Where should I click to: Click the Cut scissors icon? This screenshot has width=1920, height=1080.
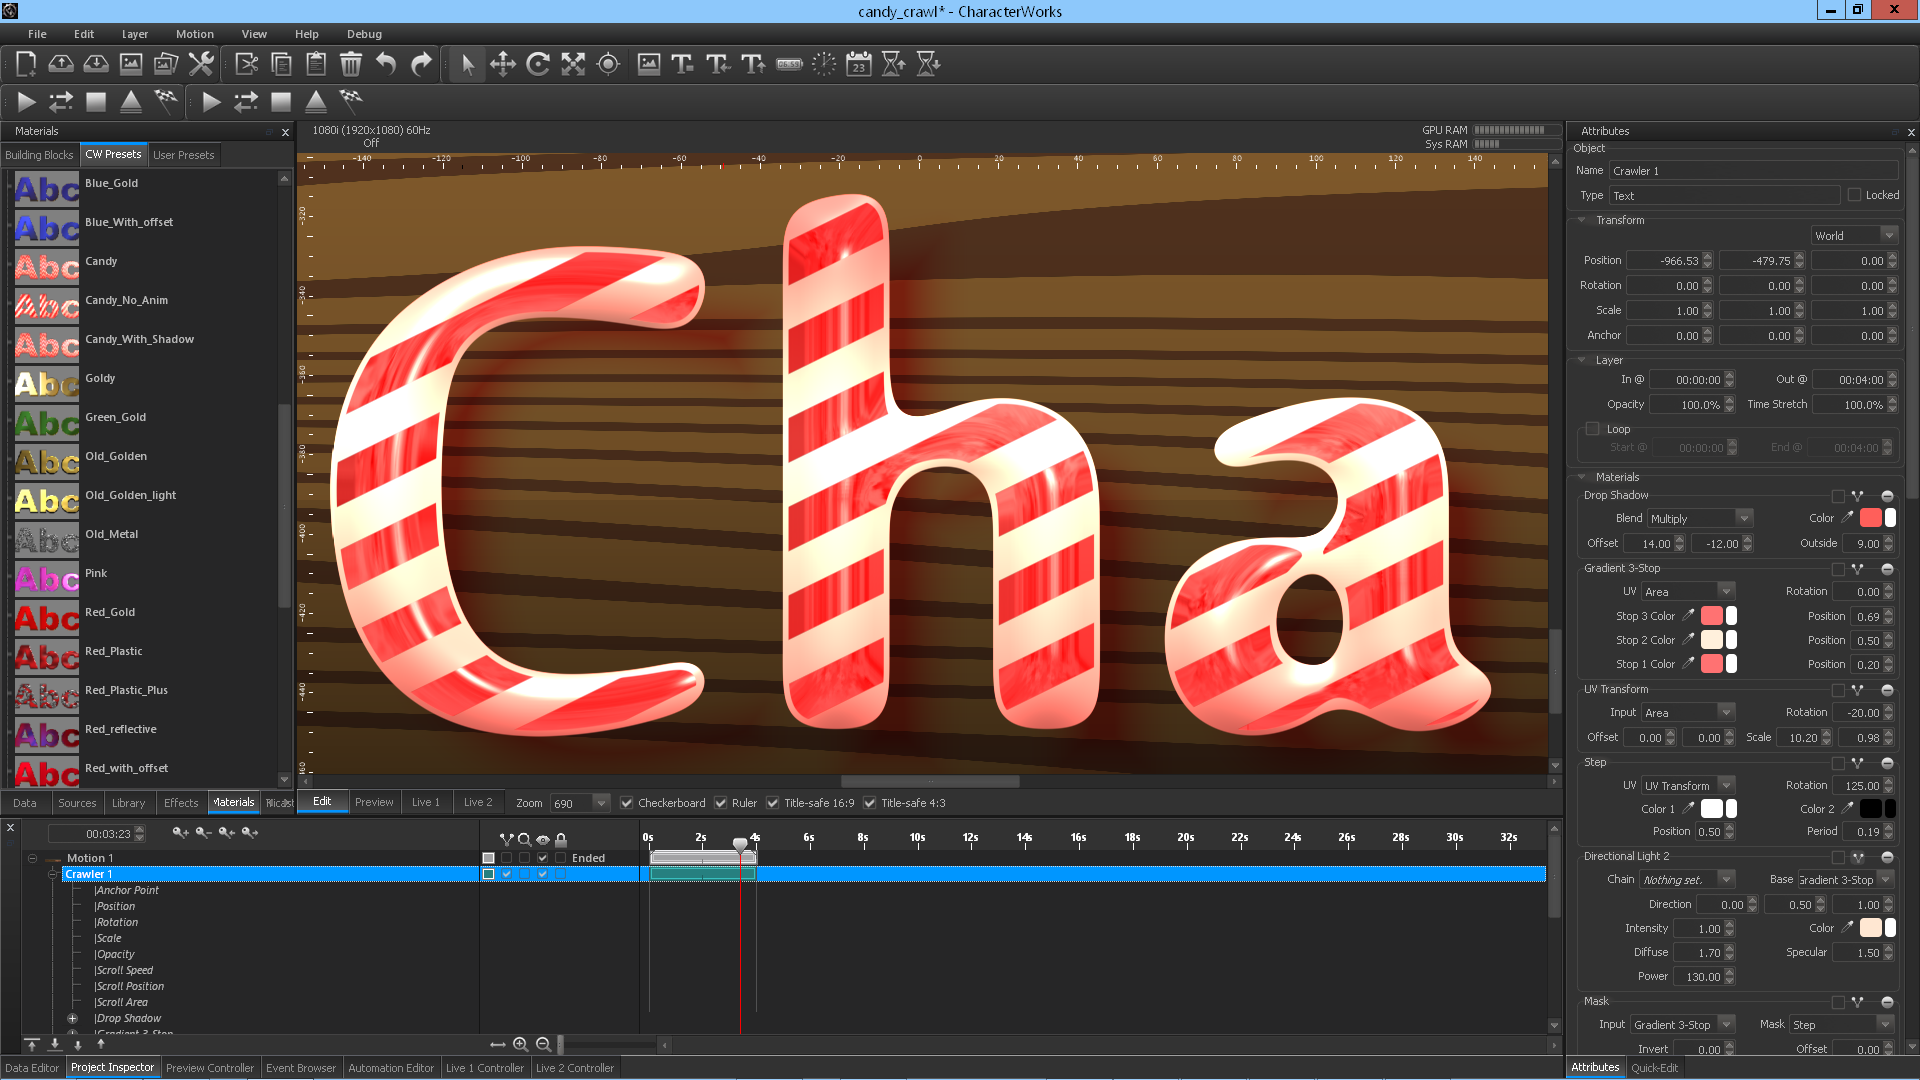pos(246,65)
